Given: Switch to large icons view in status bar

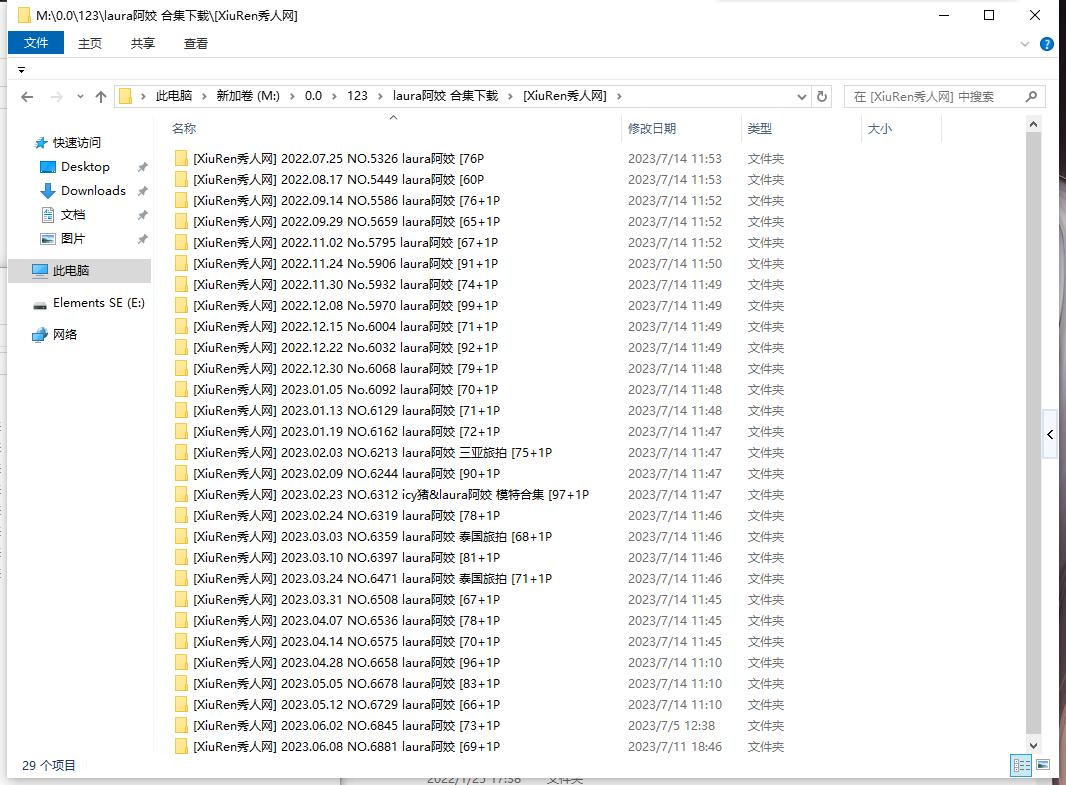Looking at the screenshot, I should 1043,765.
